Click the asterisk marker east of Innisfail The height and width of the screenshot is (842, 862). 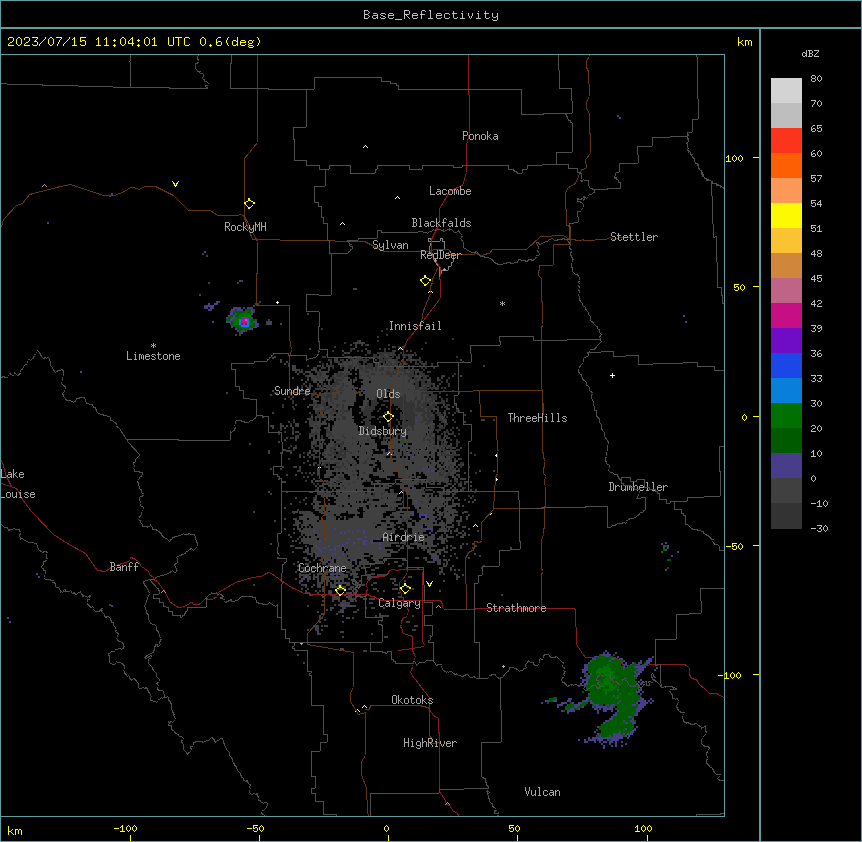(502, 303)
